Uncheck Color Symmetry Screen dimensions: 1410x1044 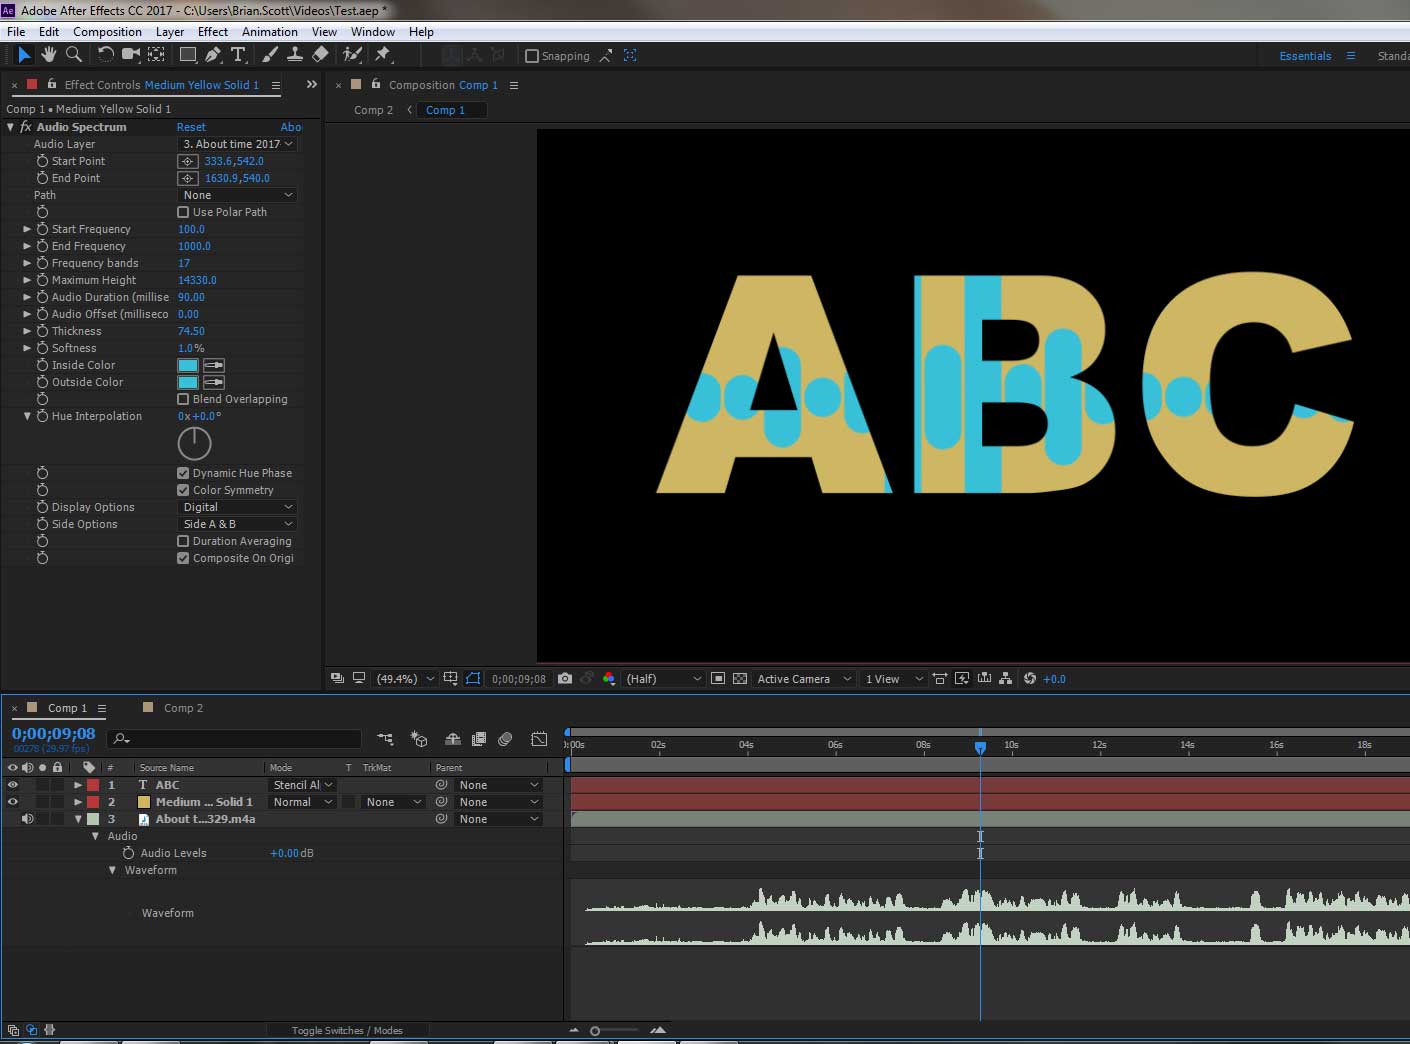[183, 490]
